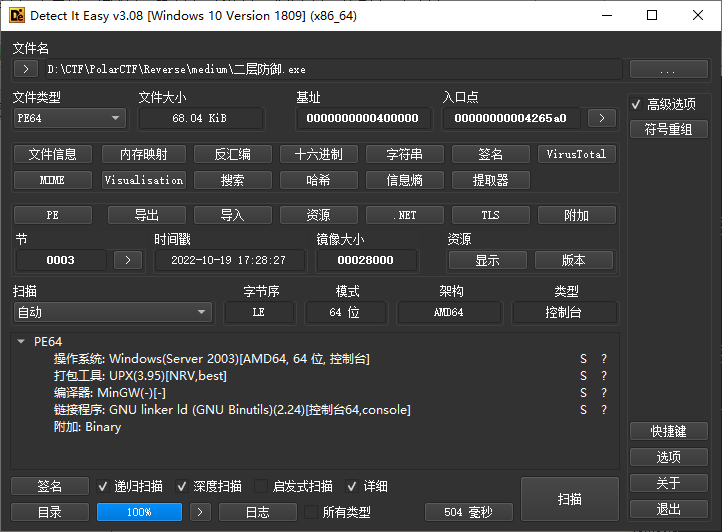Screen dimensions: 722x532
Task: Click S marker on the GNU linker row
Action: [x=583, y=410]
